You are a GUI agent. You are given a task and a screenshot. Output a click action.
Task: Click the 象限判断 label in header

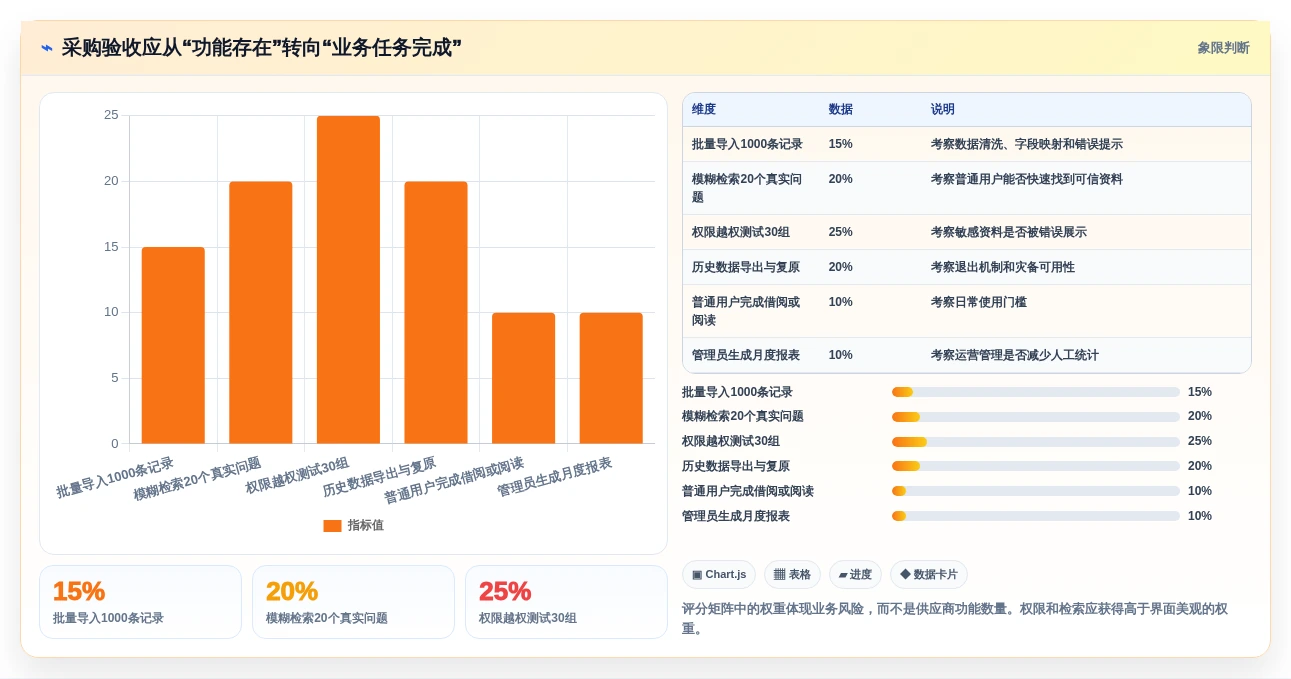[1223, 48]
